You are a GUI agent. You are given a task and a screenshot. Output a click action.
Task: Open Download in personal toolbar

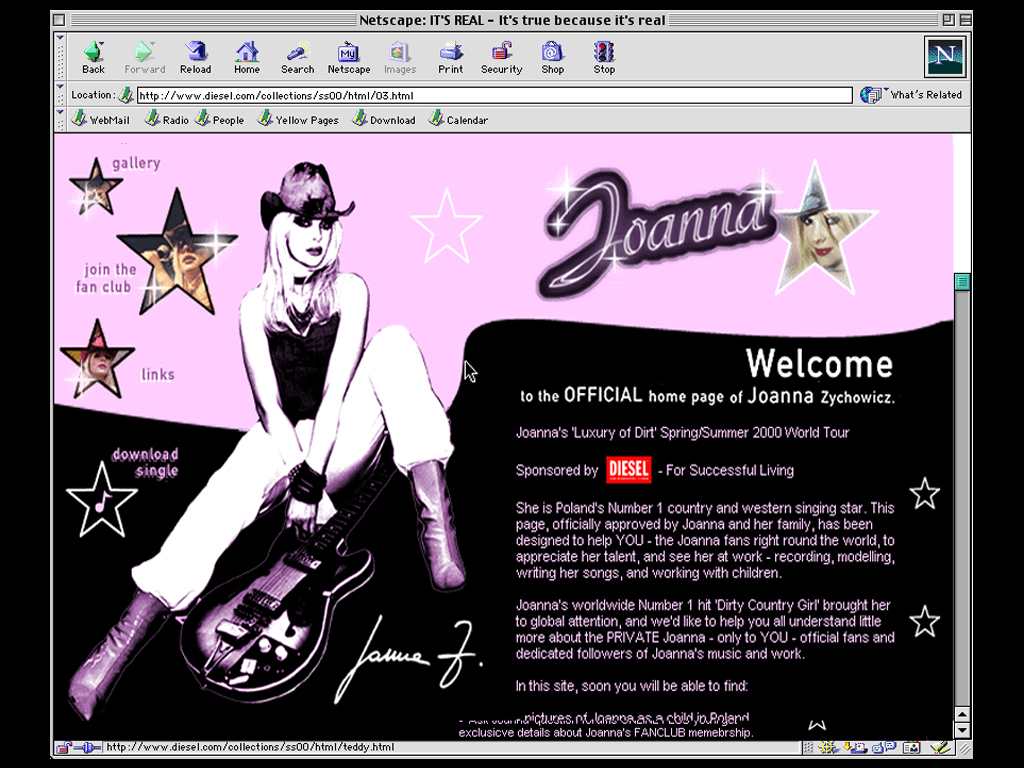[x=383, y=120]
